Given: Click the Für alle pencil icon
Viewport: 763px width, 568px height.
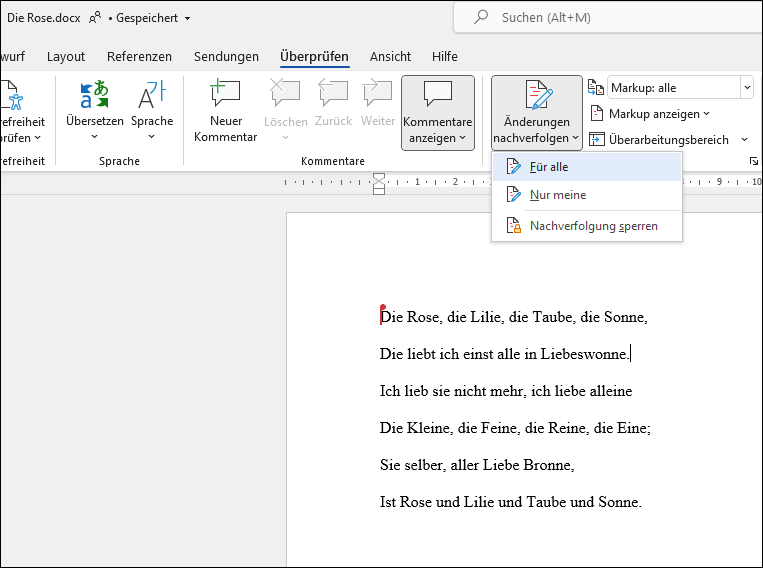Looking at the screenshot, I should click(x=513, y=166).
